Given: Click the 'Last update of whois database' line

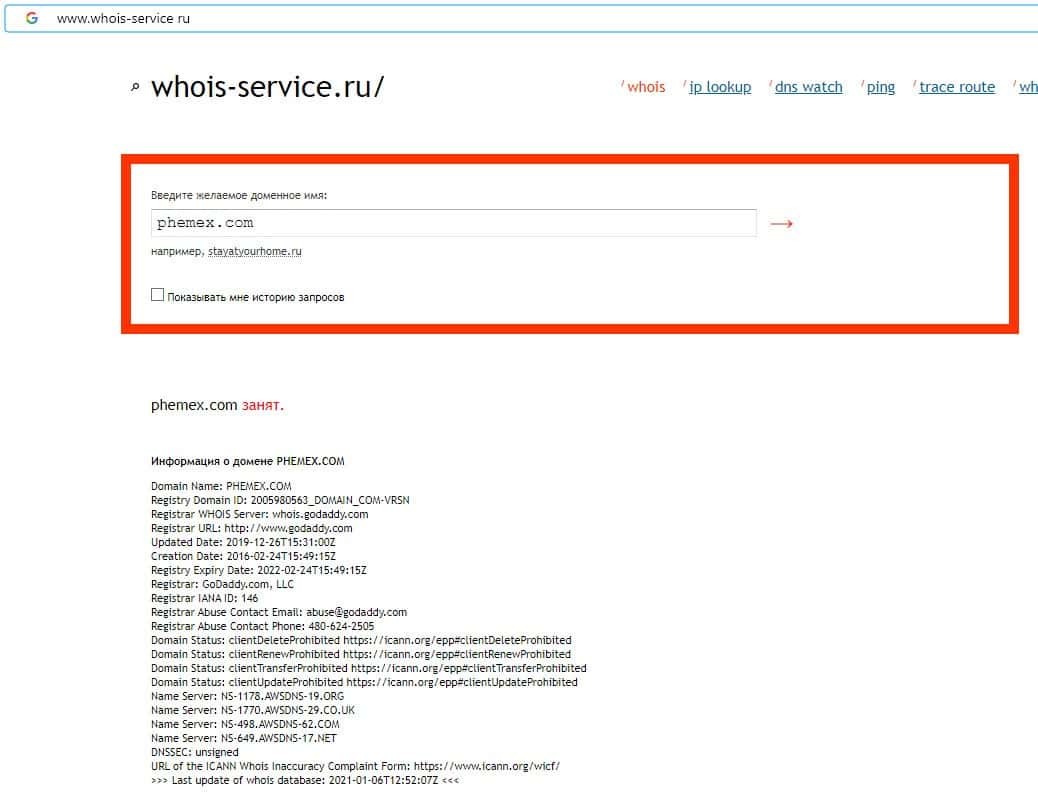Looking at the screenshot, I should (305, 780).
